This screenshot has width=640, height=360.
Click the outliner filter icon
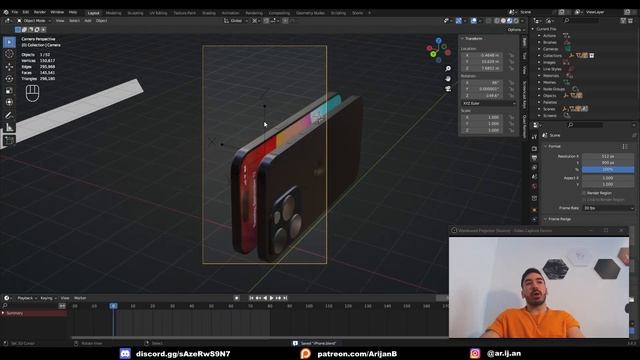click(624, 20)
